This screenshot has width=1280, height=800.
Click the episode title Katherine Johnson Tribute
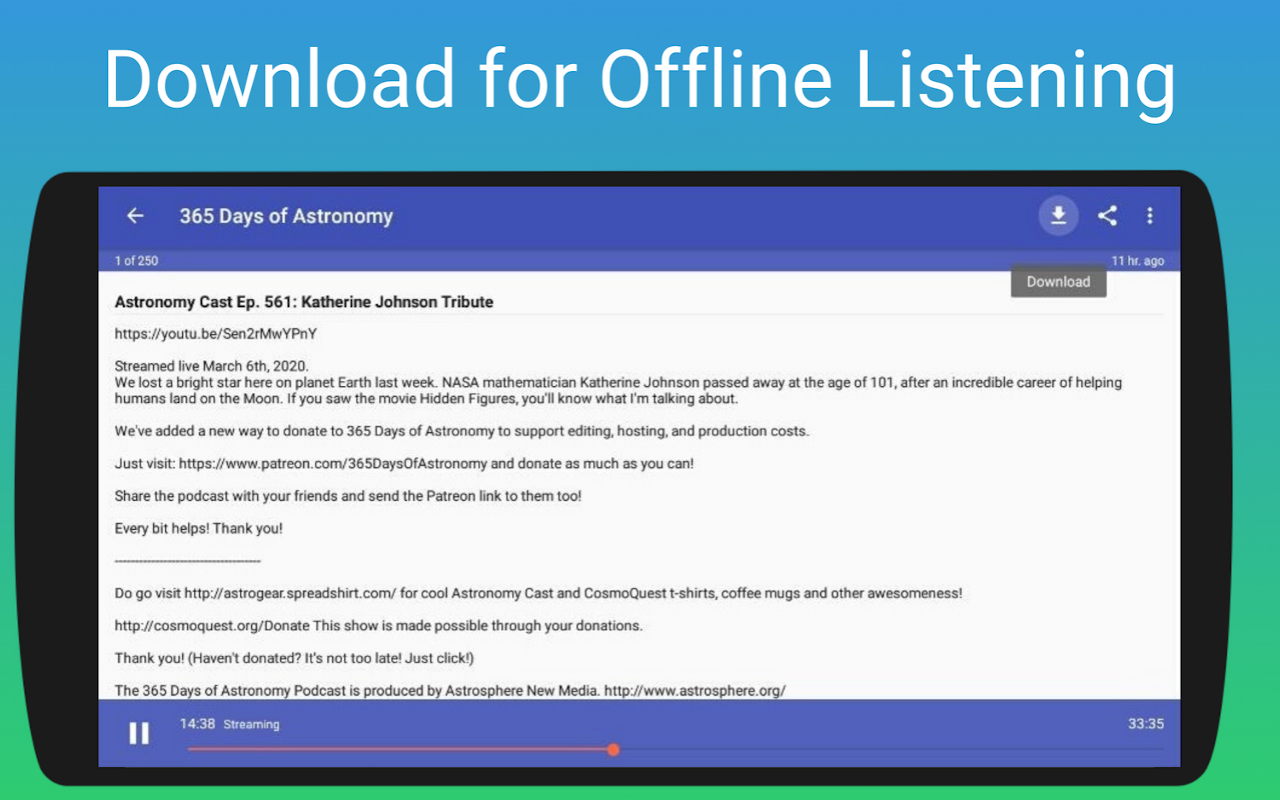[x=304, y=302]
